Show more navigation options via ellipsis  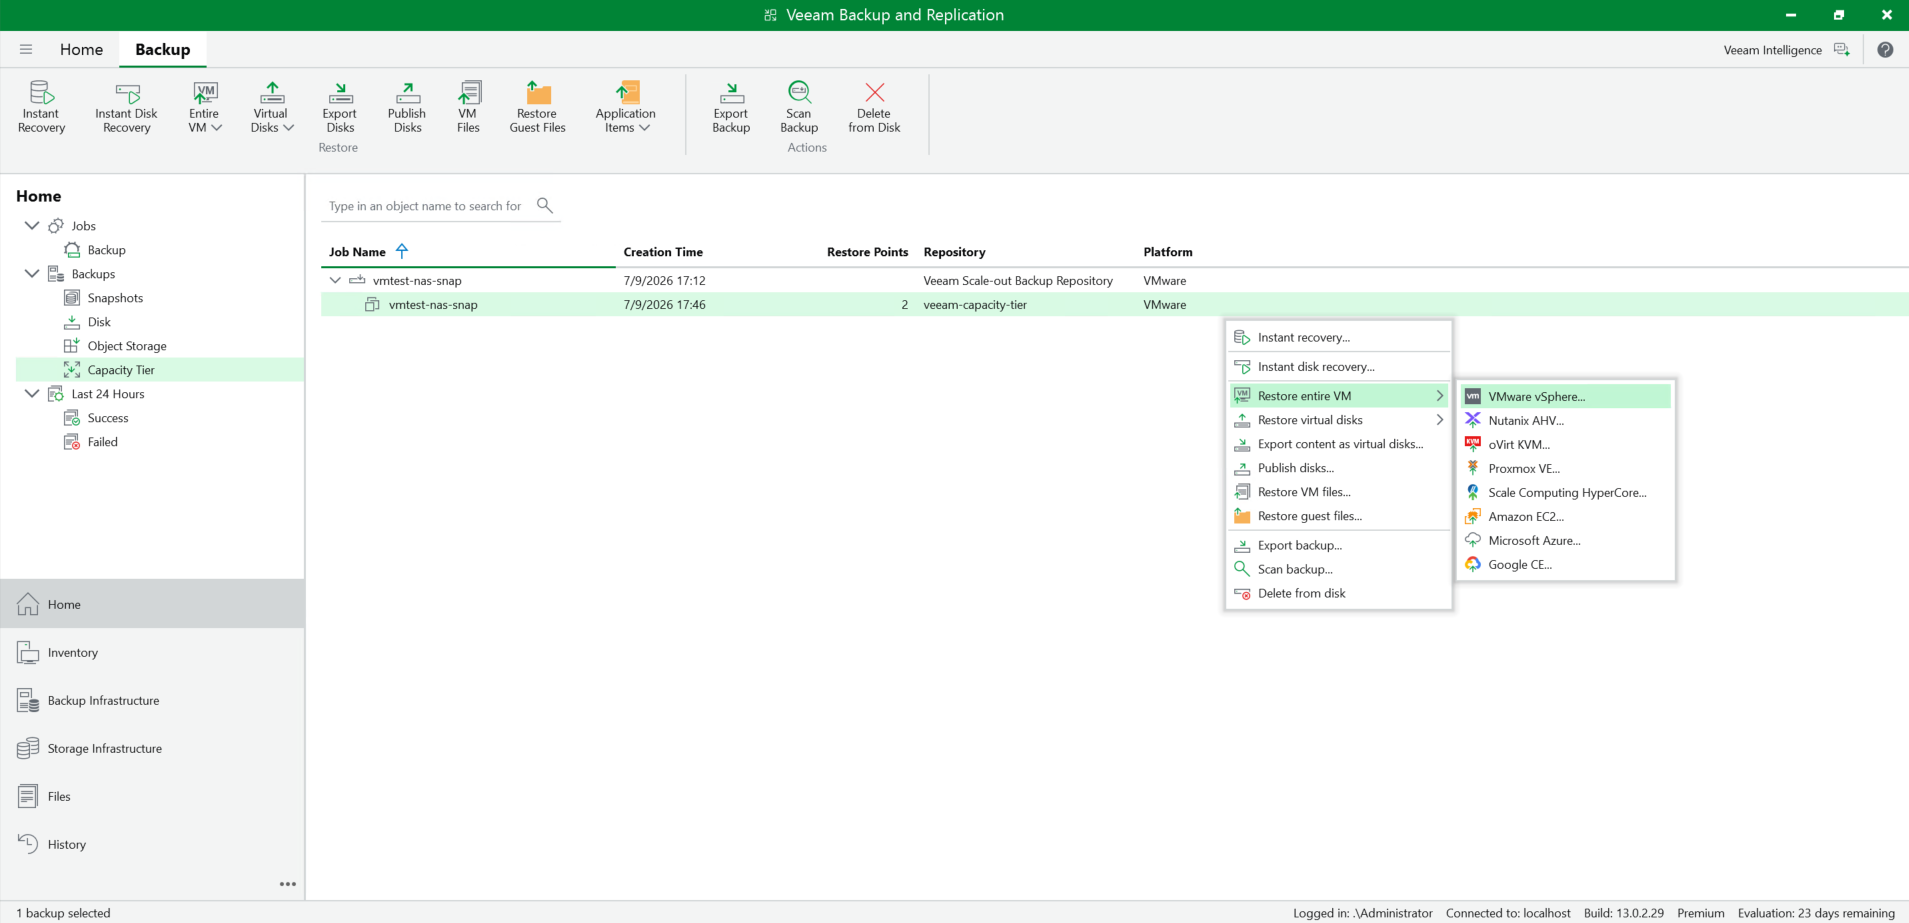tap(288, 884)
